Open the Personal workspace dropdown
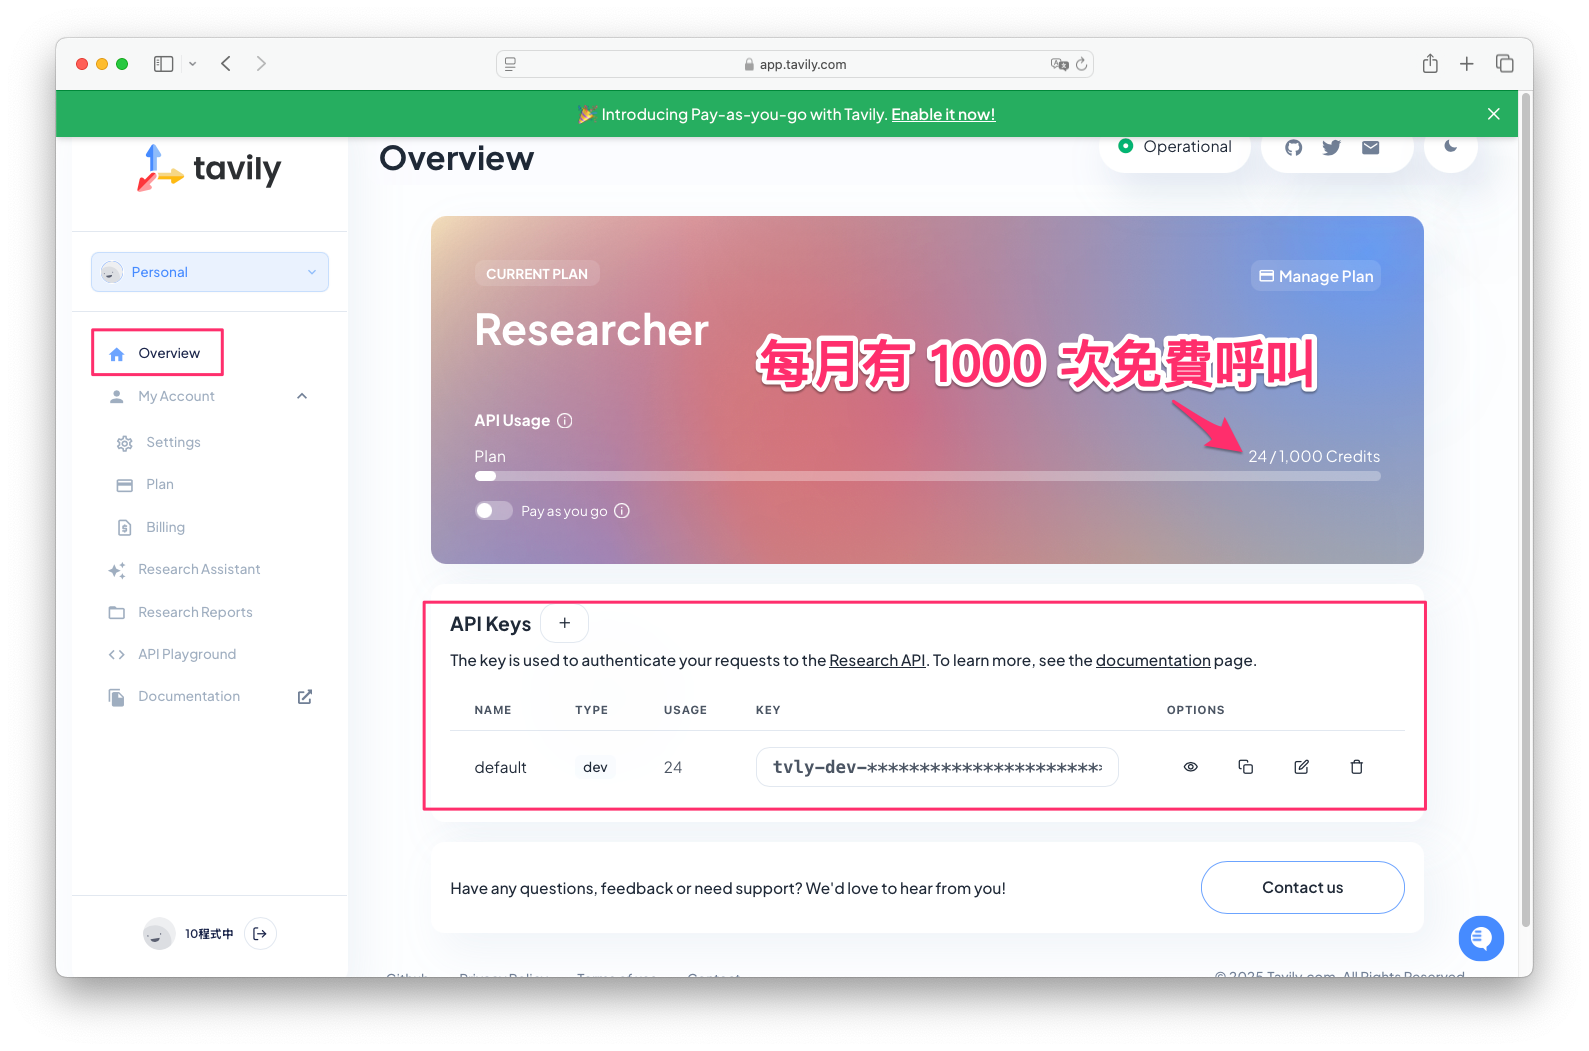This screenshot has height=1051, width=1589. point(210,272)
